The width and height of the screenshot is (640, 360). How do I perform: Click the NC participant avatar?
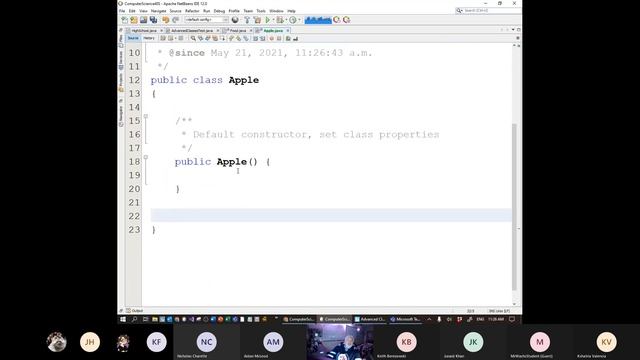[207, 342]
